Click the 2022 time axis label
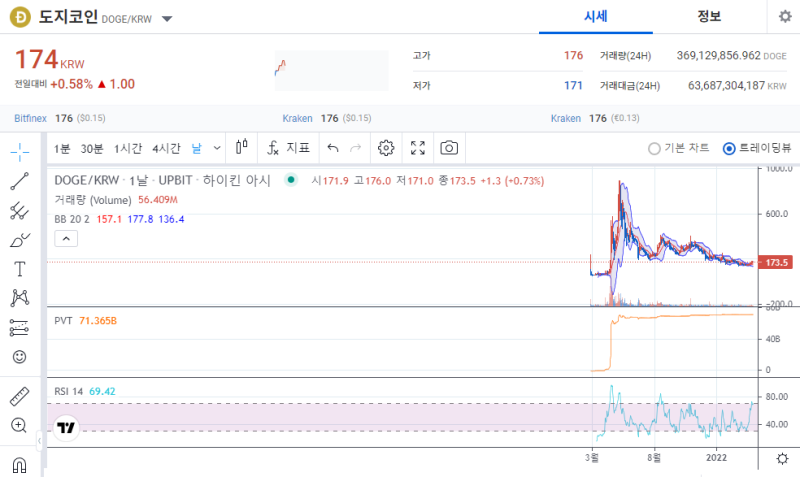Screen dimensions: 800x477 716,458
